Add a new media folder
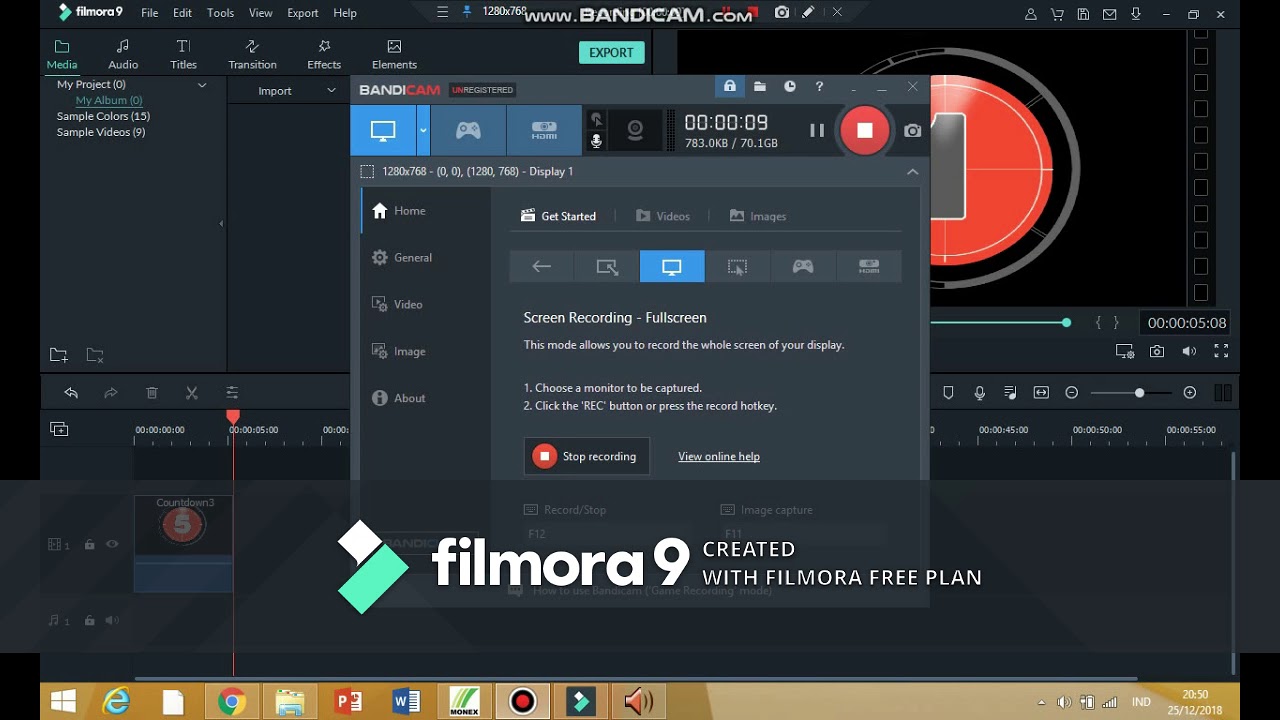Image resolution: width=1280 pixels, height=720 pixels. click(x=59, y=355)
